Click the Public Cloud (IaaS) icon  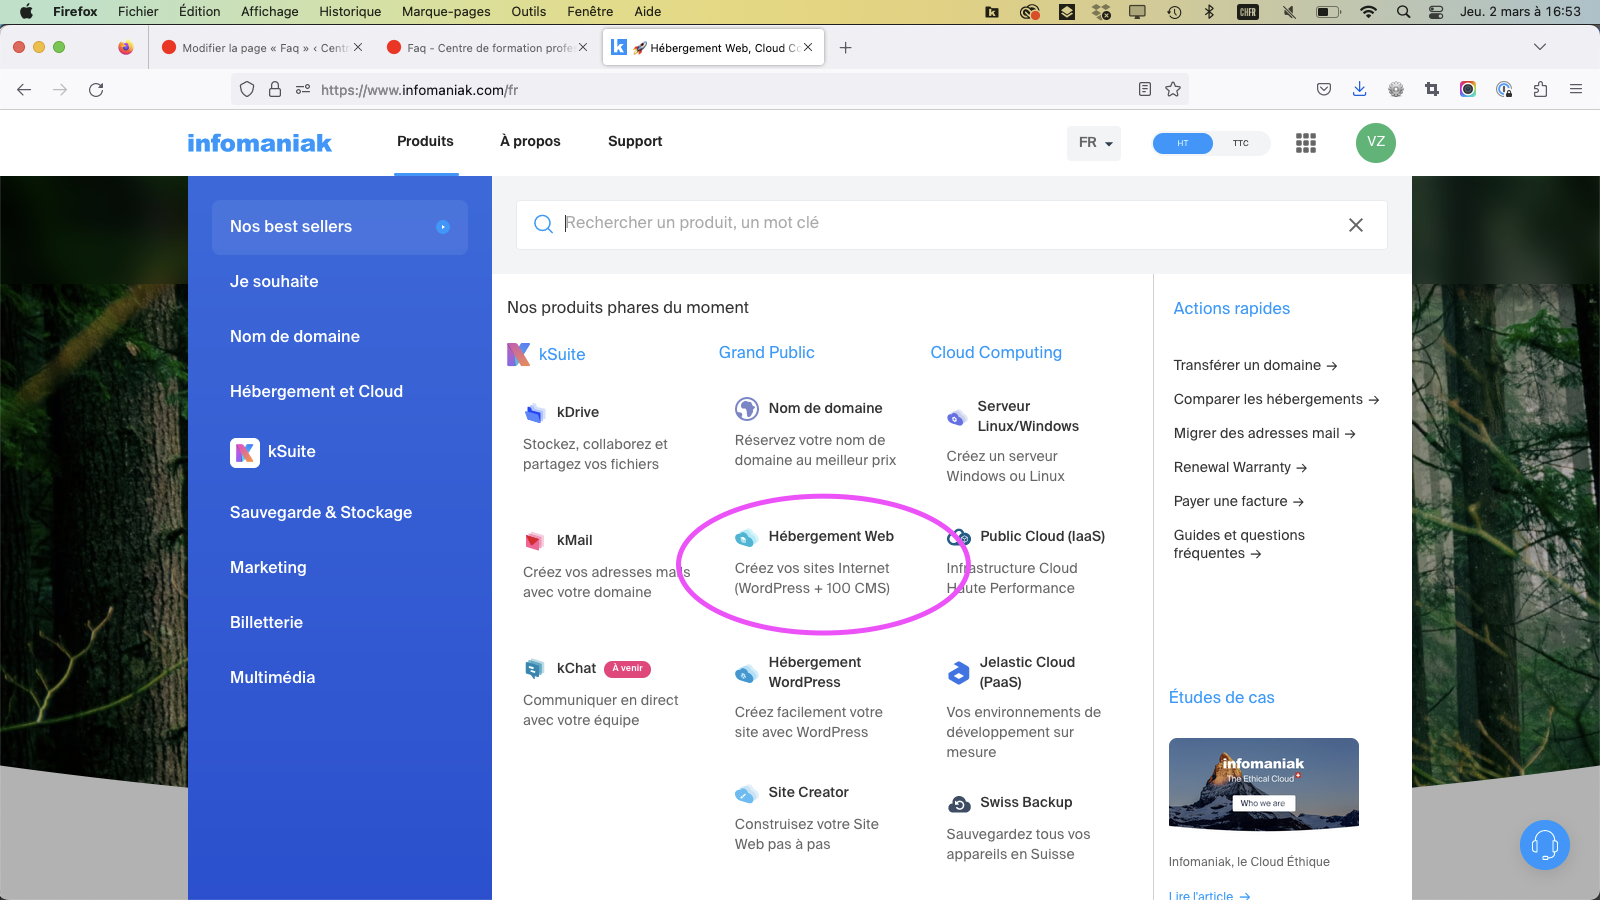coord(959,538)
